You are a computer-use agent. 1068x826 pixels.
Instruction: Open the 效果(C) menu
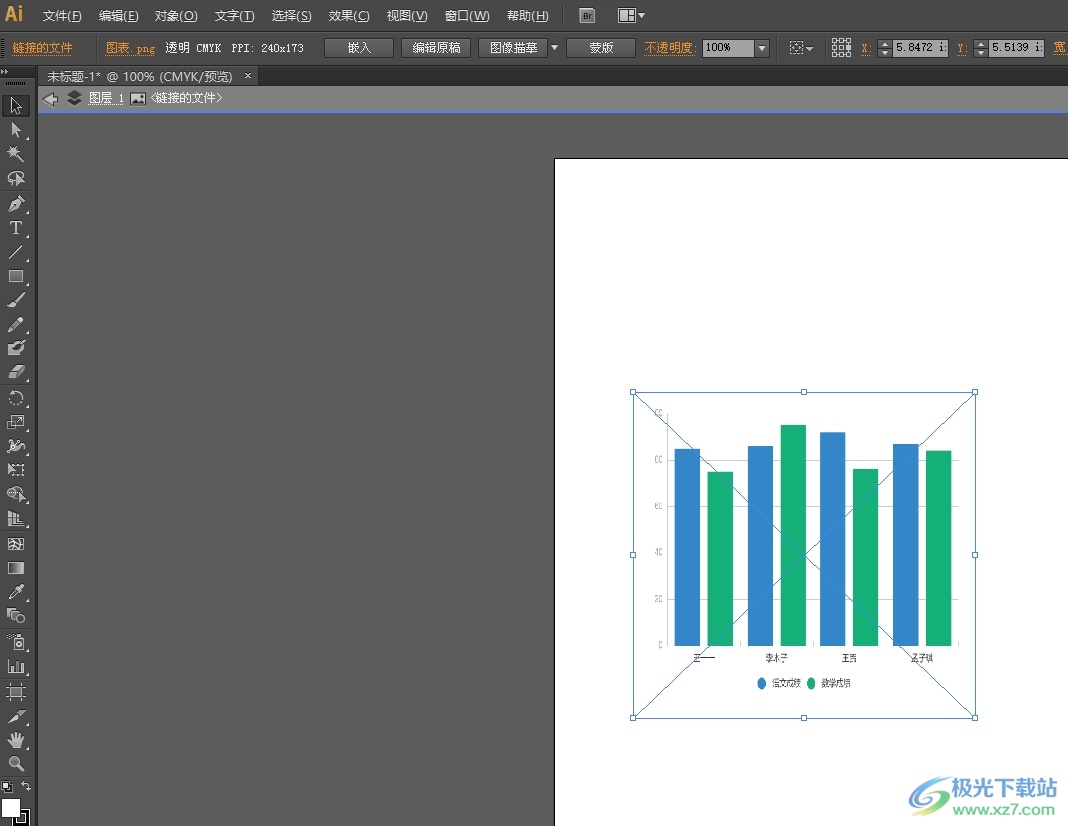(349, 16)
